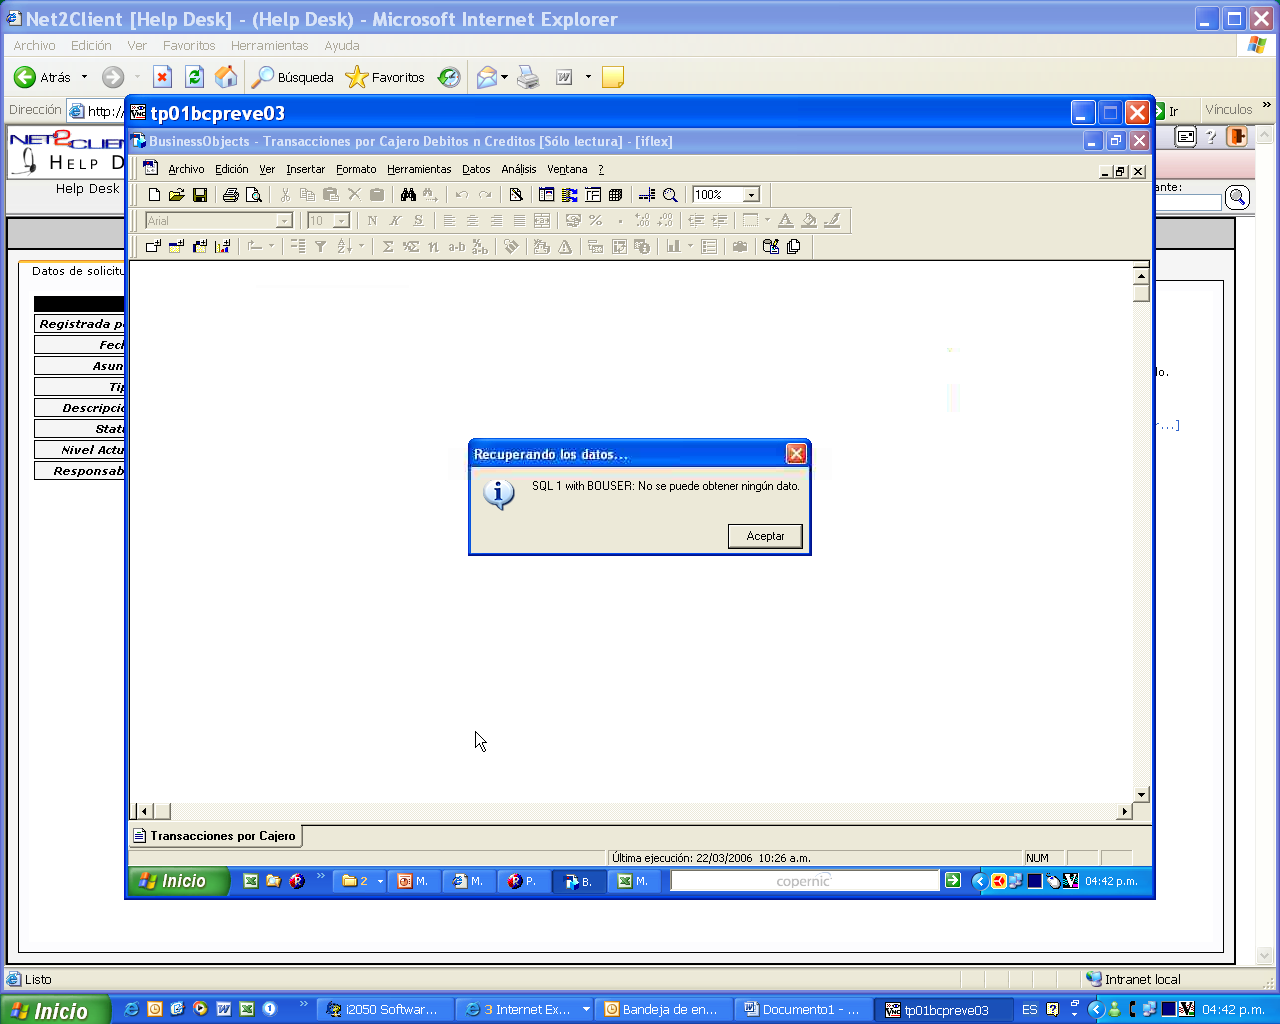Click the insert chart icon in report toolbar
The width and height of the screenshot is (1280, 1024).
[222, 247]
